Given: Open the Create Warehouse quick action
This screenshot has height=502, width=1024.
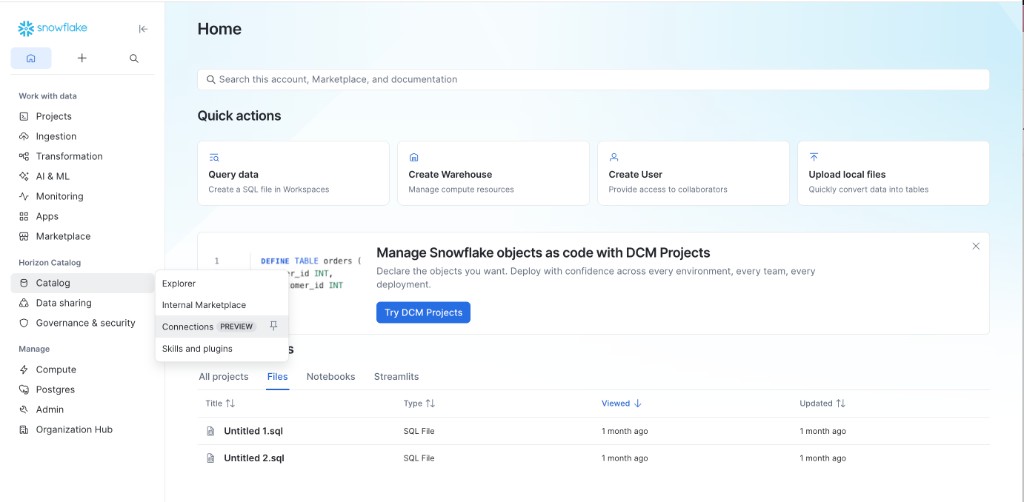Looking at the screenshot, I should (493, 173).
